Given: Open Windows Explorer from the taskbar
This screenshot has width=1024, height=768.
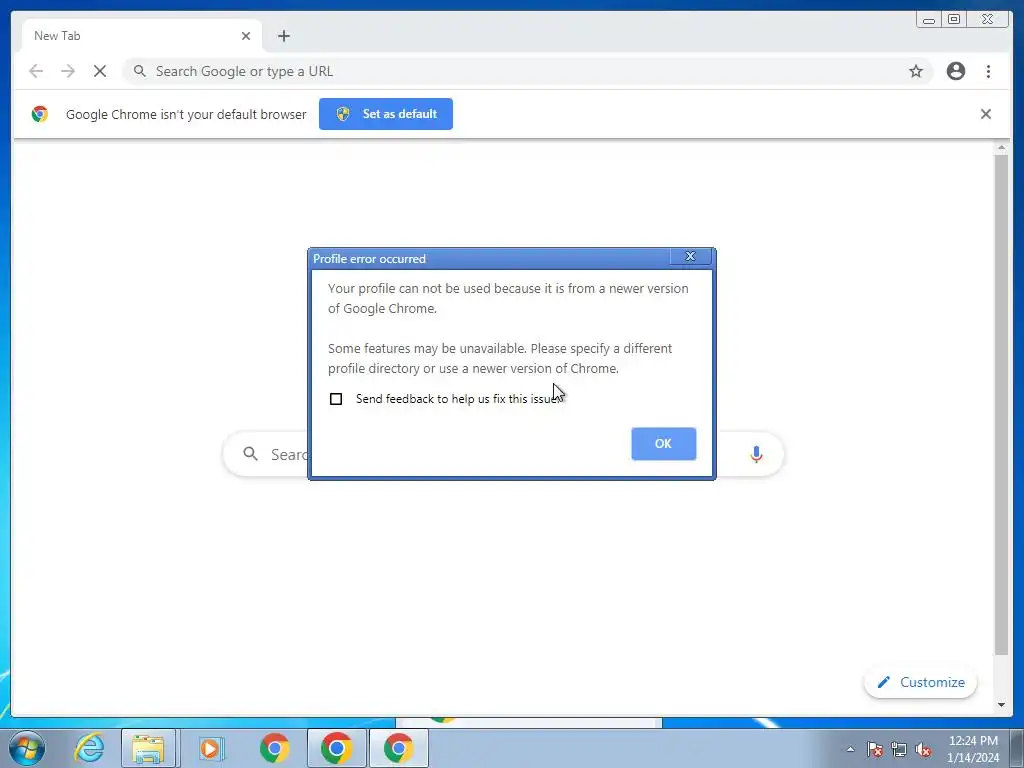Looking at the screenshot, I should coord(148,748).
